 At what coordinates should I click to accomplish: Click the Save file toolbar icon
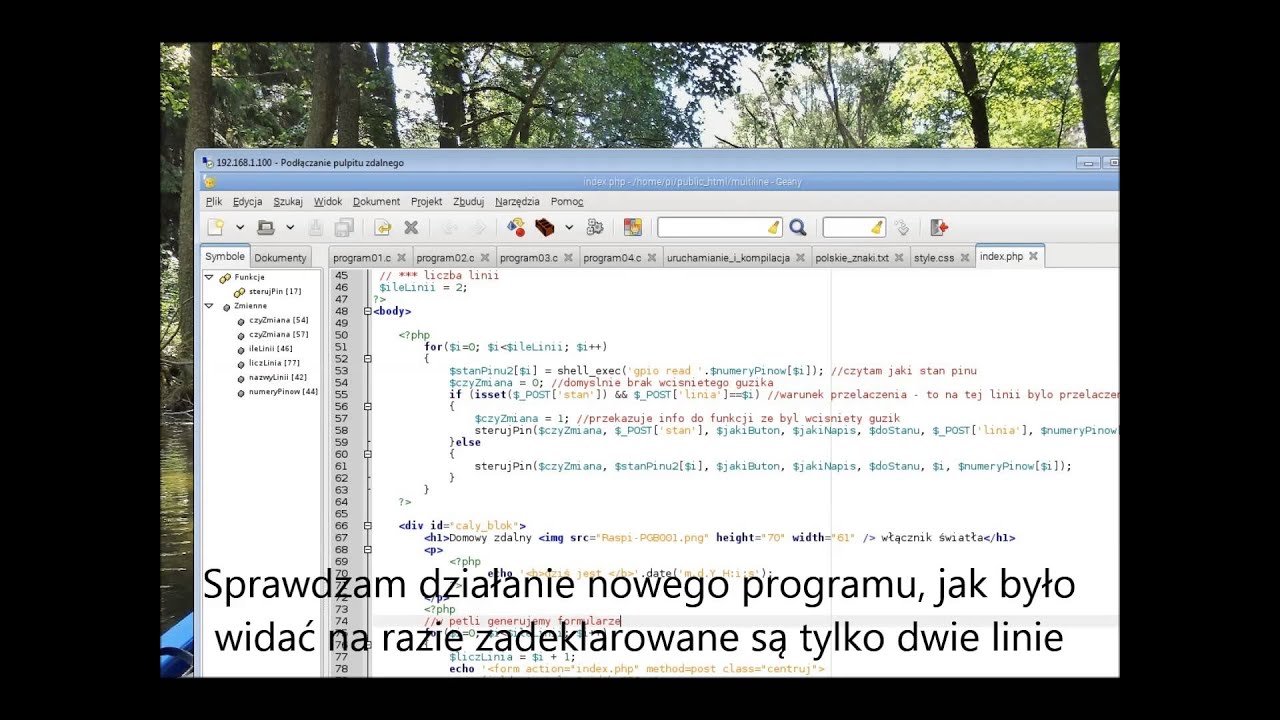pos(316,228)
